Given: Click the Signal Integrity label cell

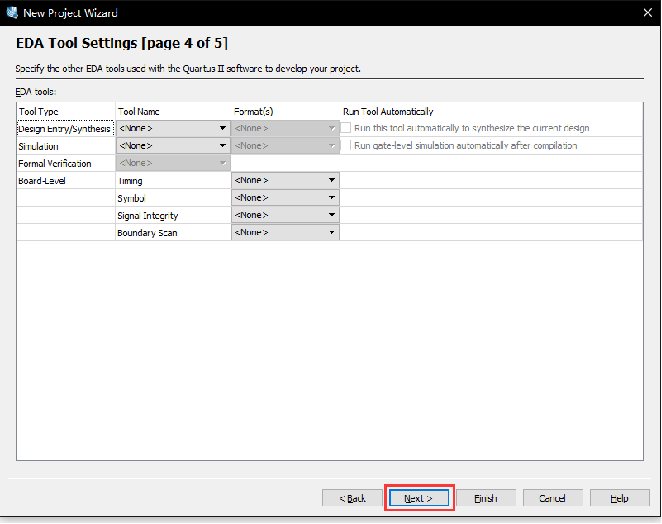Looking at the screenshot, I should pos(148,215).
